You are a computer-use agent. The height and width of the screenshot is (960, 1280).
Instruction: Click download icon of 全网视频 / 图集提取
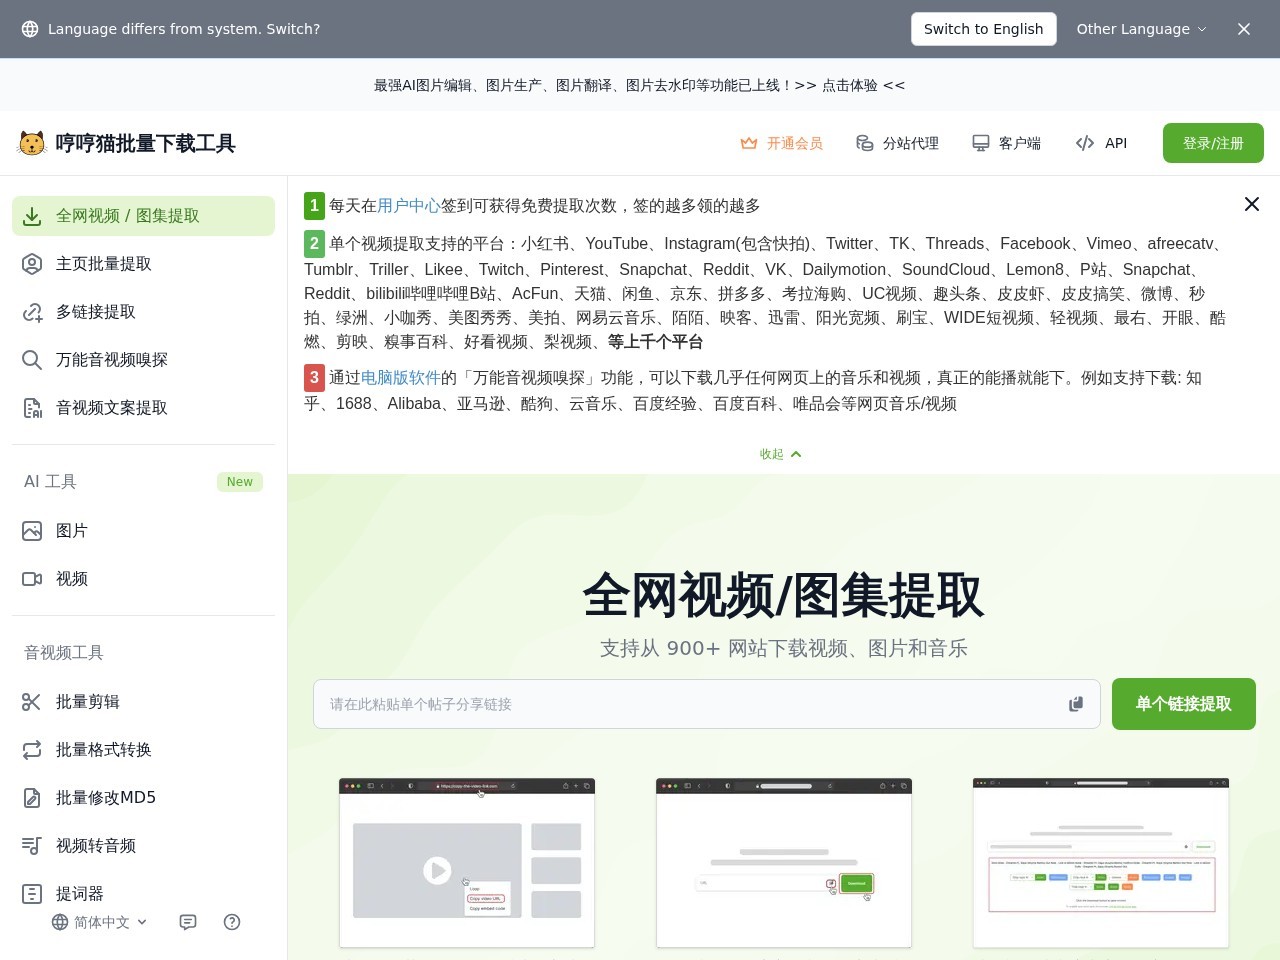[x=32, y=216]
